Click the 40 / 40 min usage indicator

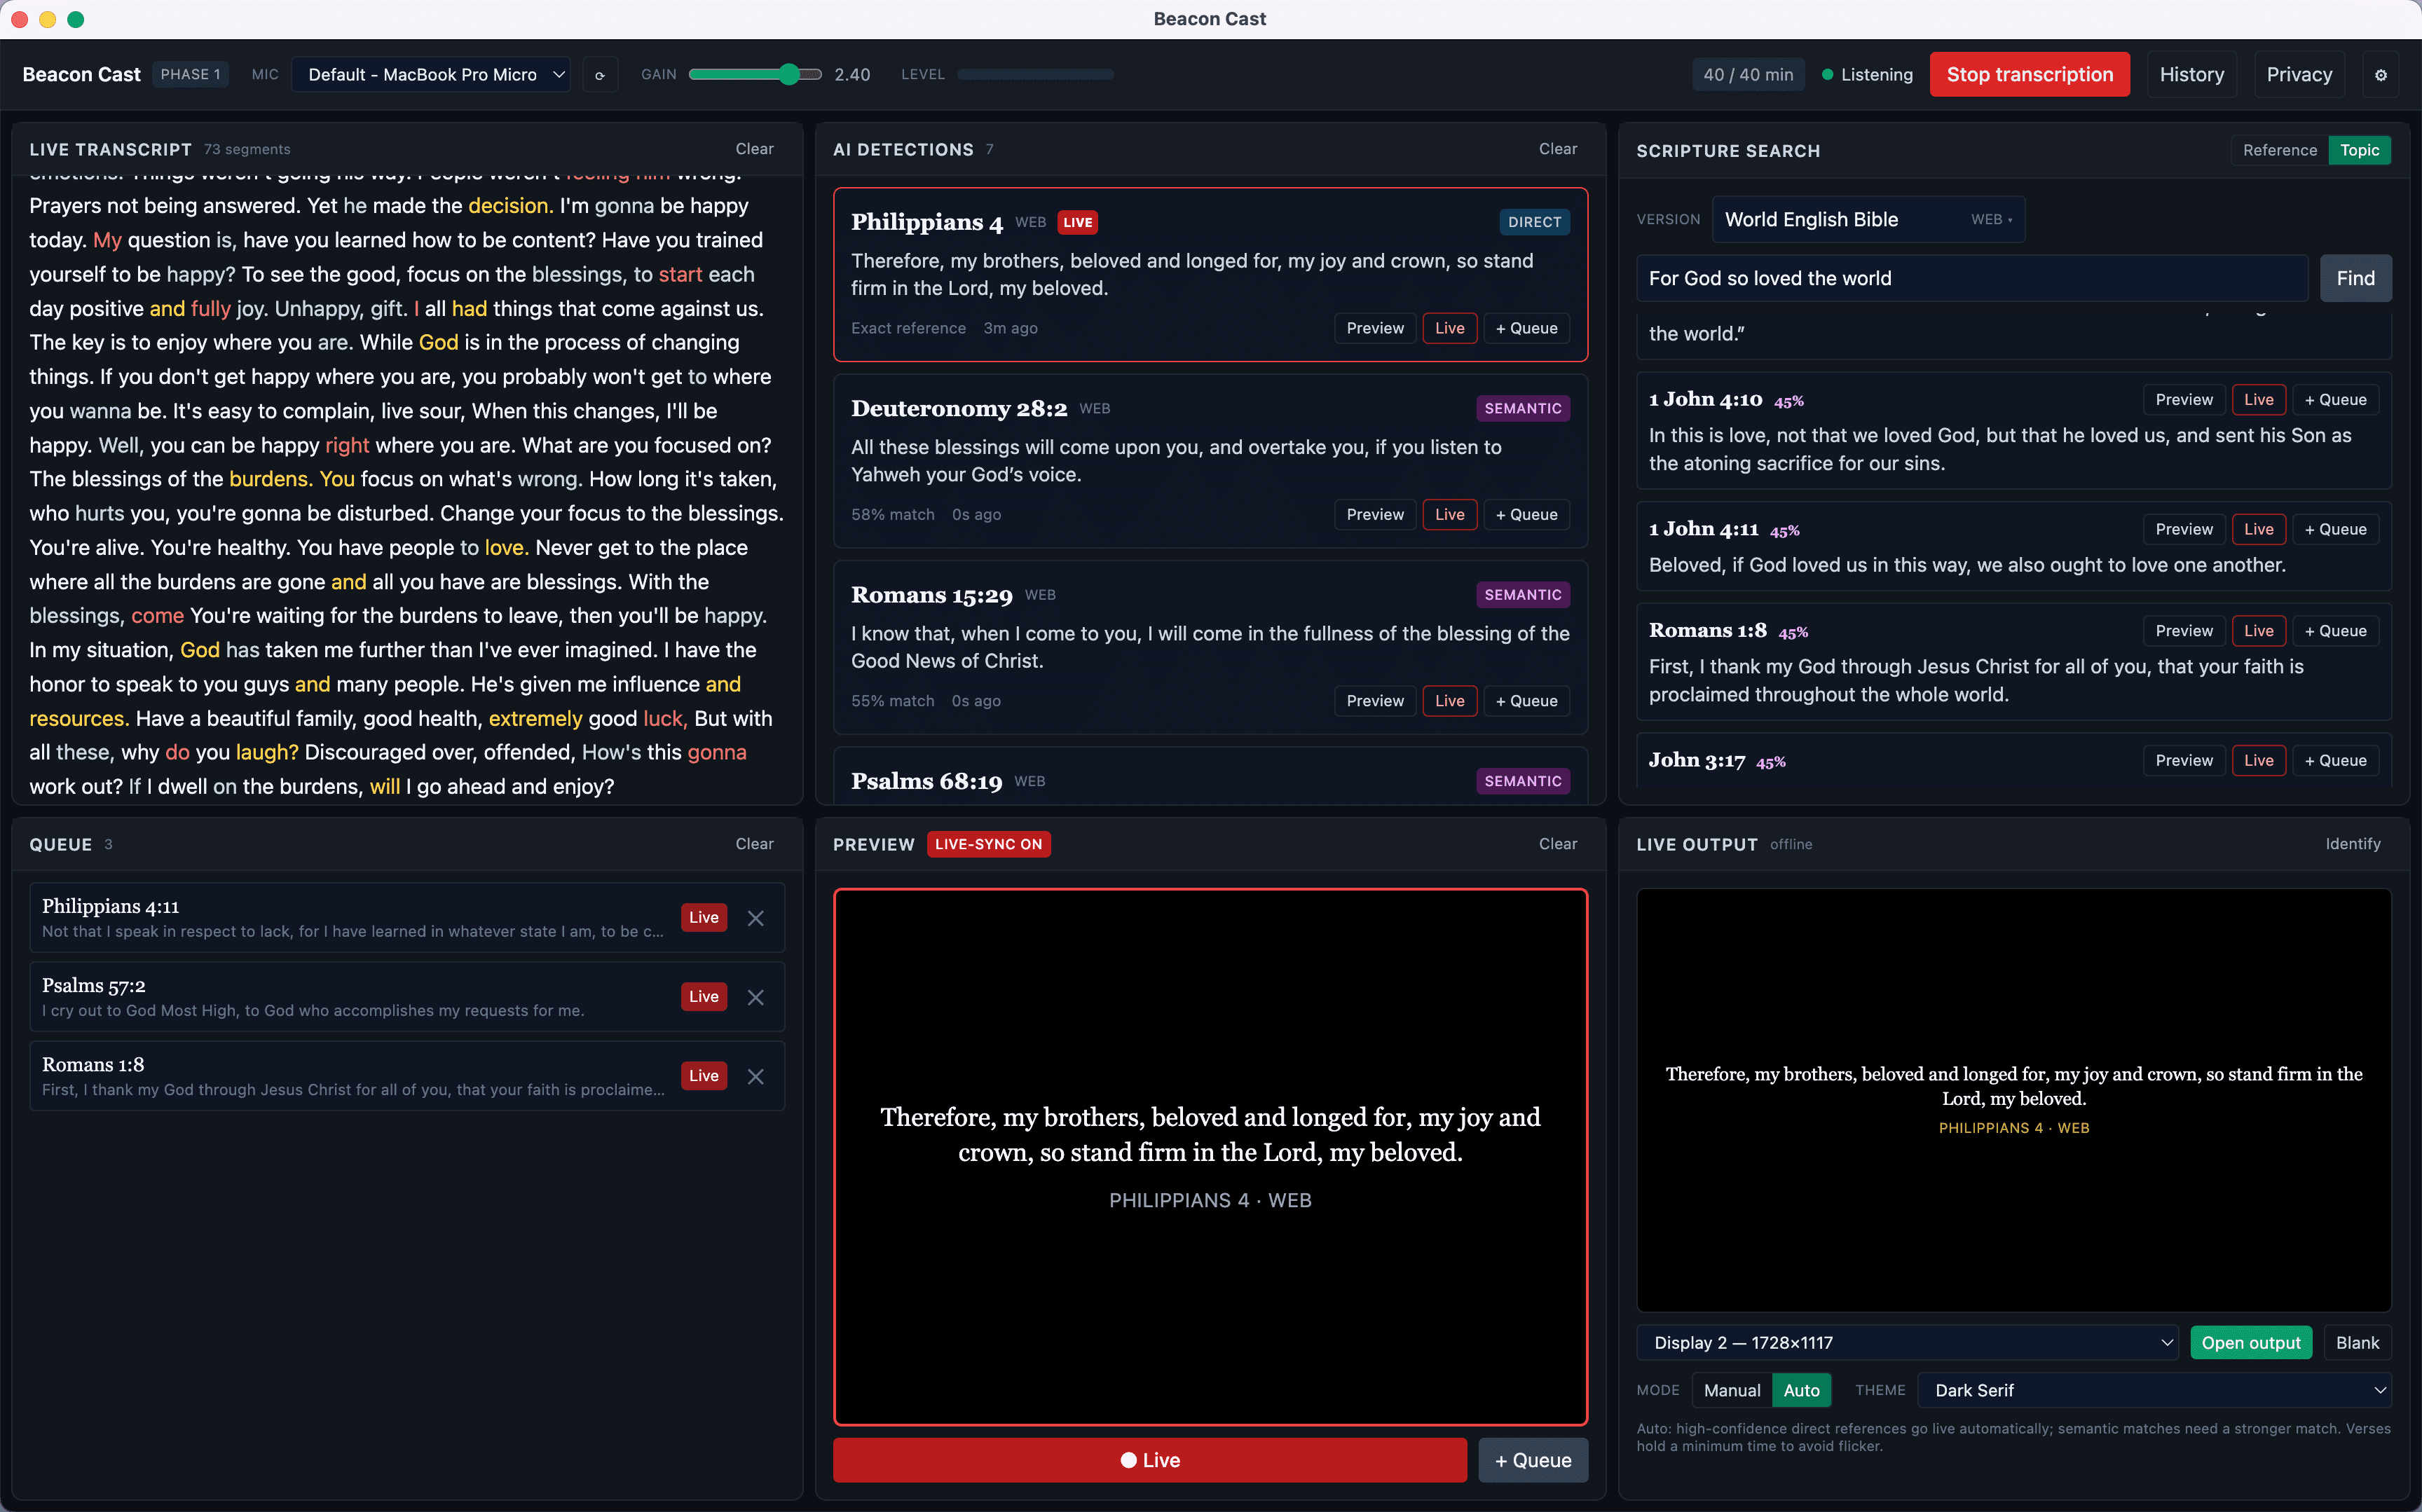click(x=1747, y=75)
